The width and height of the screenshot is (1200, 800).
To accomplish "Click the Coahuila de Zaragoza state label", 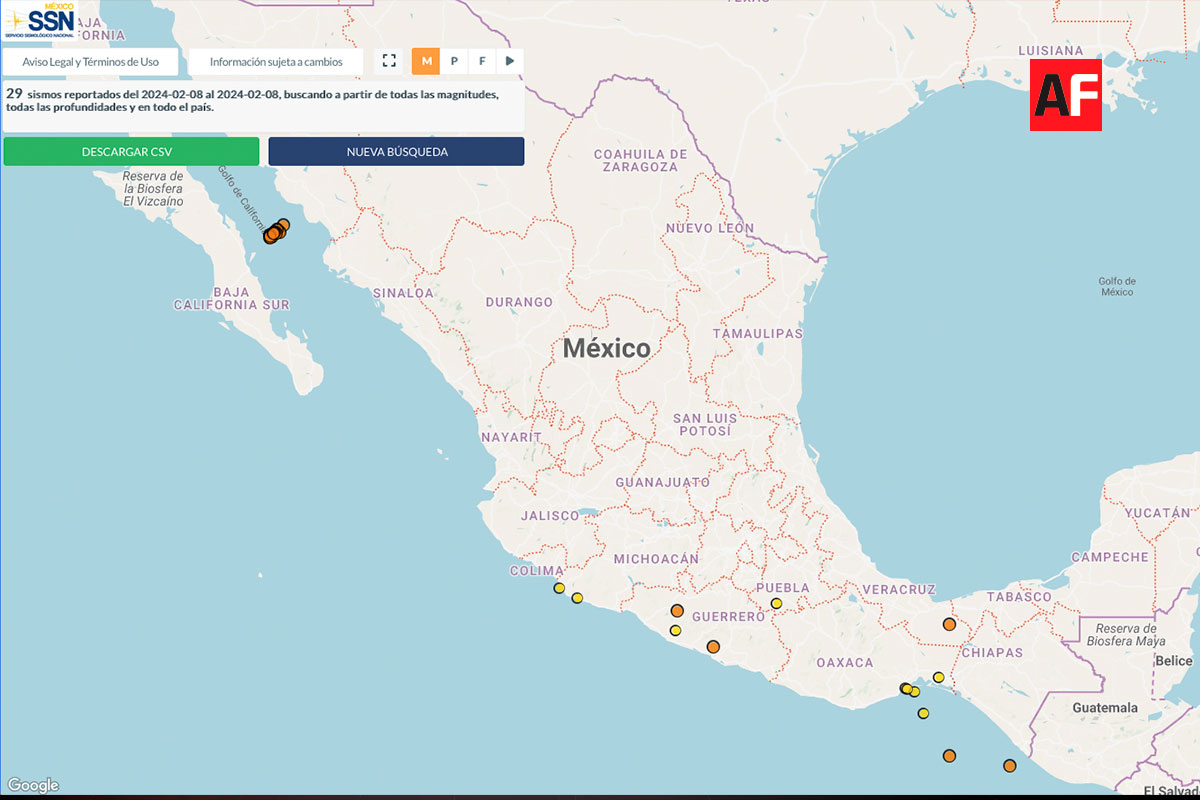I will coord(641,160).
